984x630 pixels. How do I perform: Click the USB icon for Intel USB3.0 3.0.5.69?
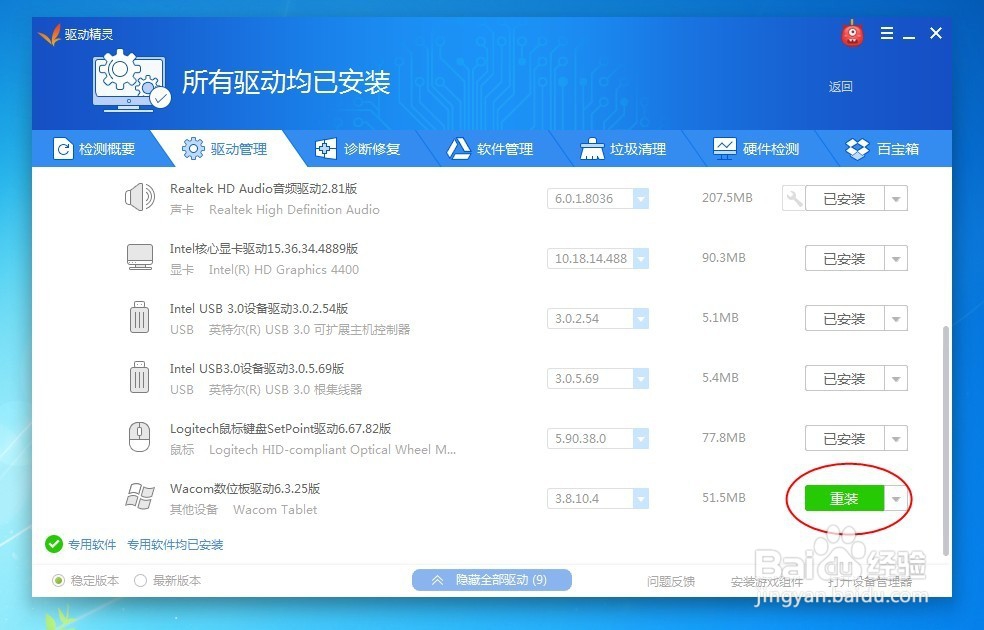139,377
